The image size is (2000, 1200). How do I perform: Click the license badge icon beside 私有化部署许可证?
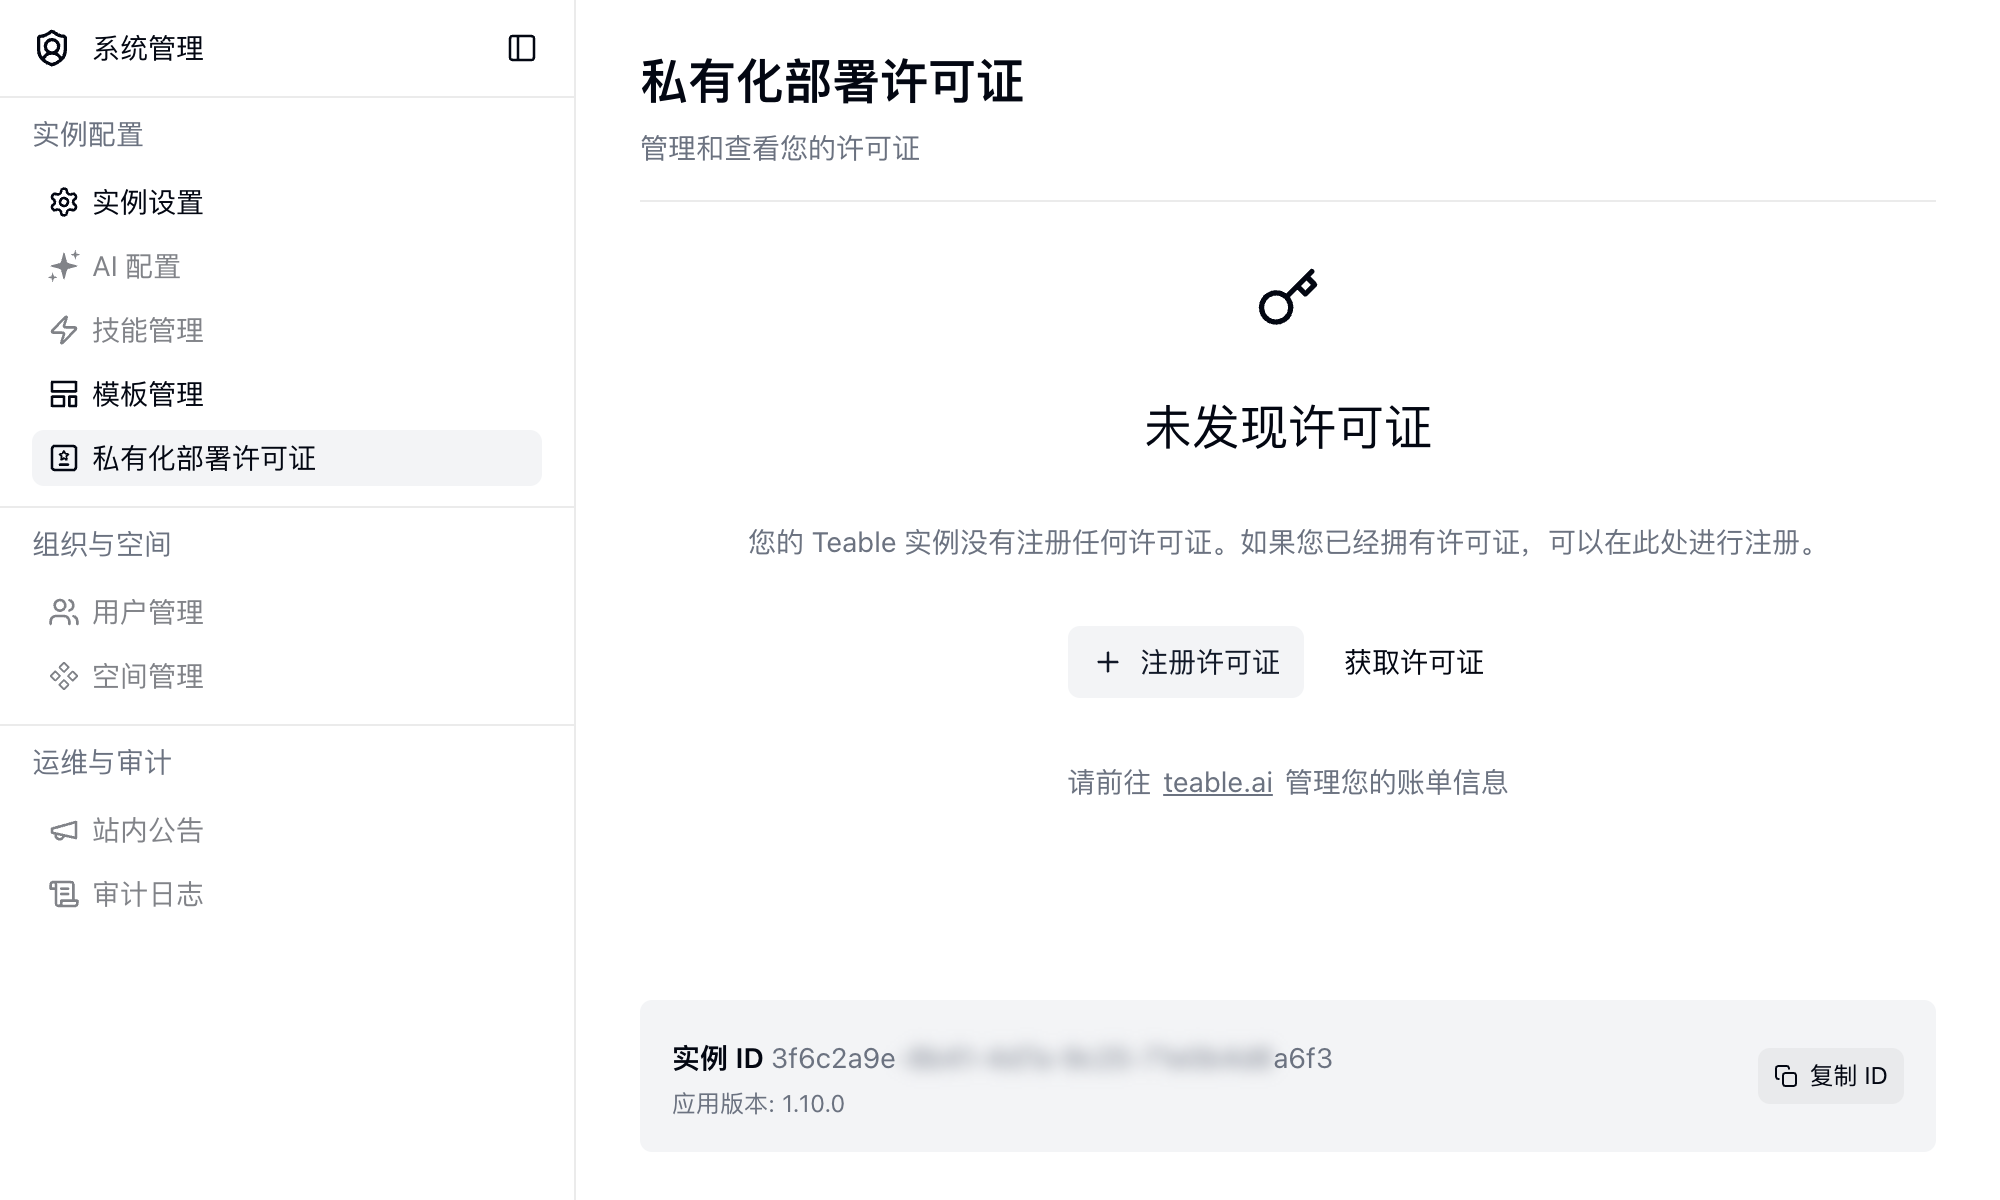(x=64, y=458)
